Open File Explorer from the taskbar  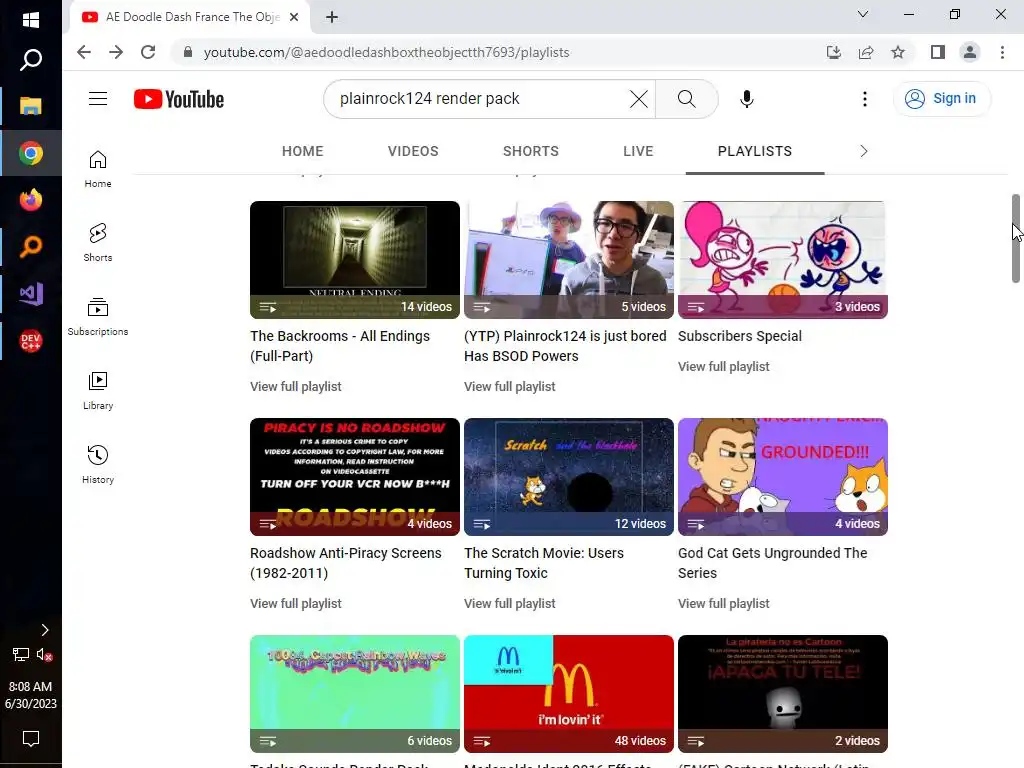click(31, 106)
